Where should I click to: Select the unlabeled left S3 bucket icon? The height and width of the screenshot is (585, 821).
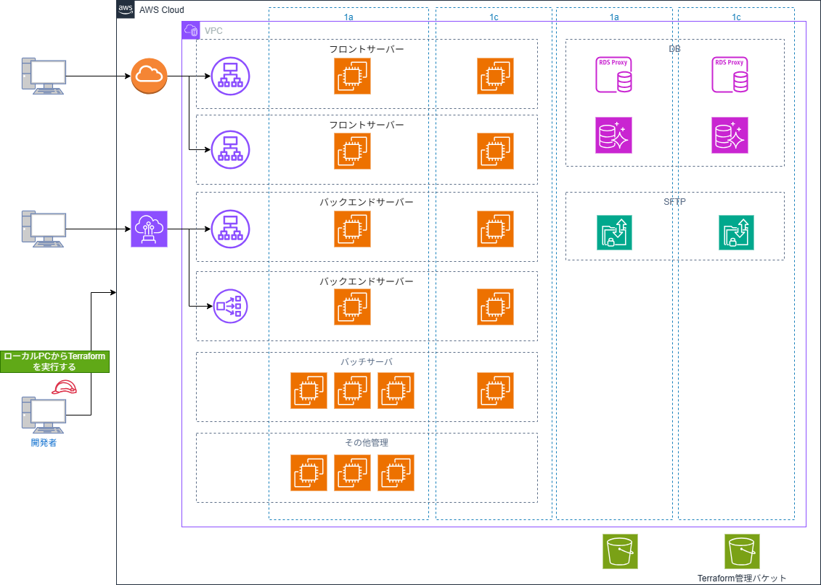pyautogui.click(x=620, y=551)
